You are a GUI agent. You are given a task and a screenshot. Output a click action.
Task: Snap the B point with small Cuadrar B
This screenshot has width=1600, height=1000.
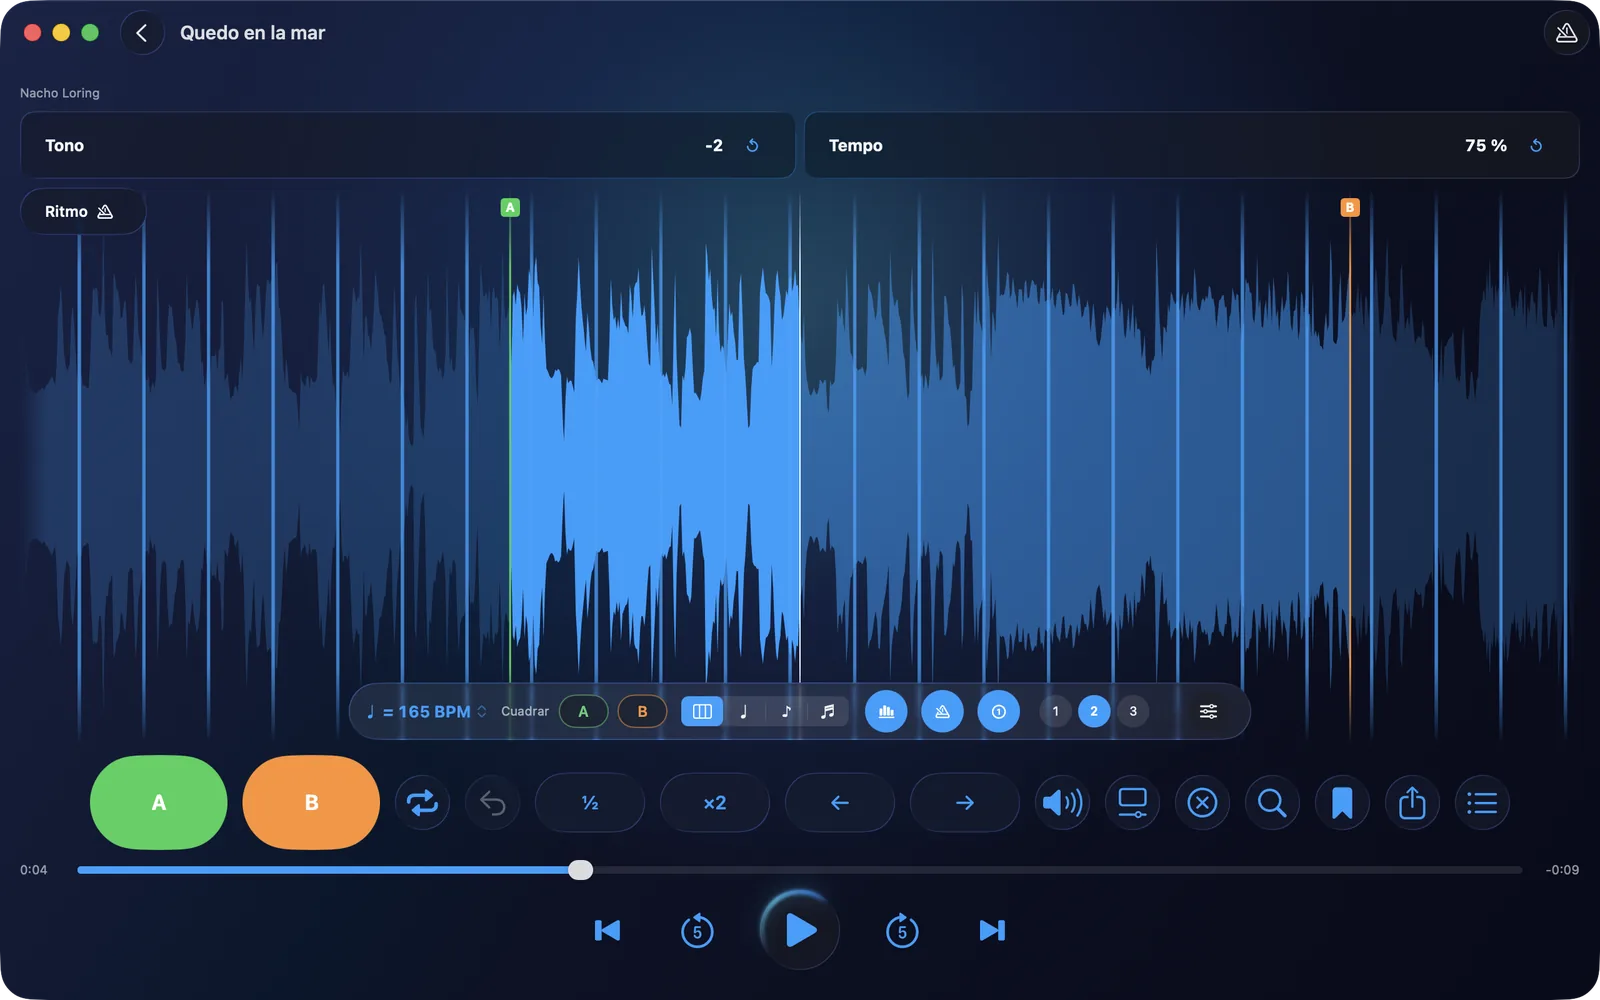pyautogui.click(x=642, y=712)
